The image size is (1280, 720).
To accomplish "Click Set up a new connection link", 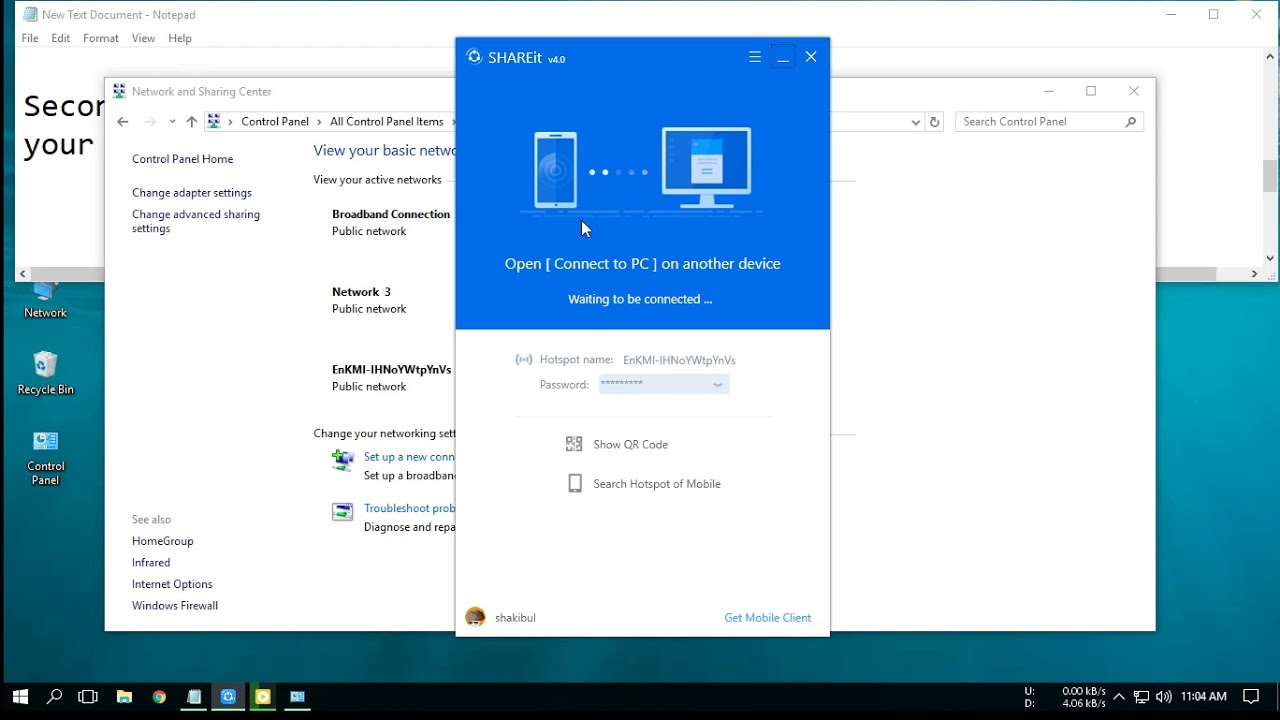I will point(409,457).
